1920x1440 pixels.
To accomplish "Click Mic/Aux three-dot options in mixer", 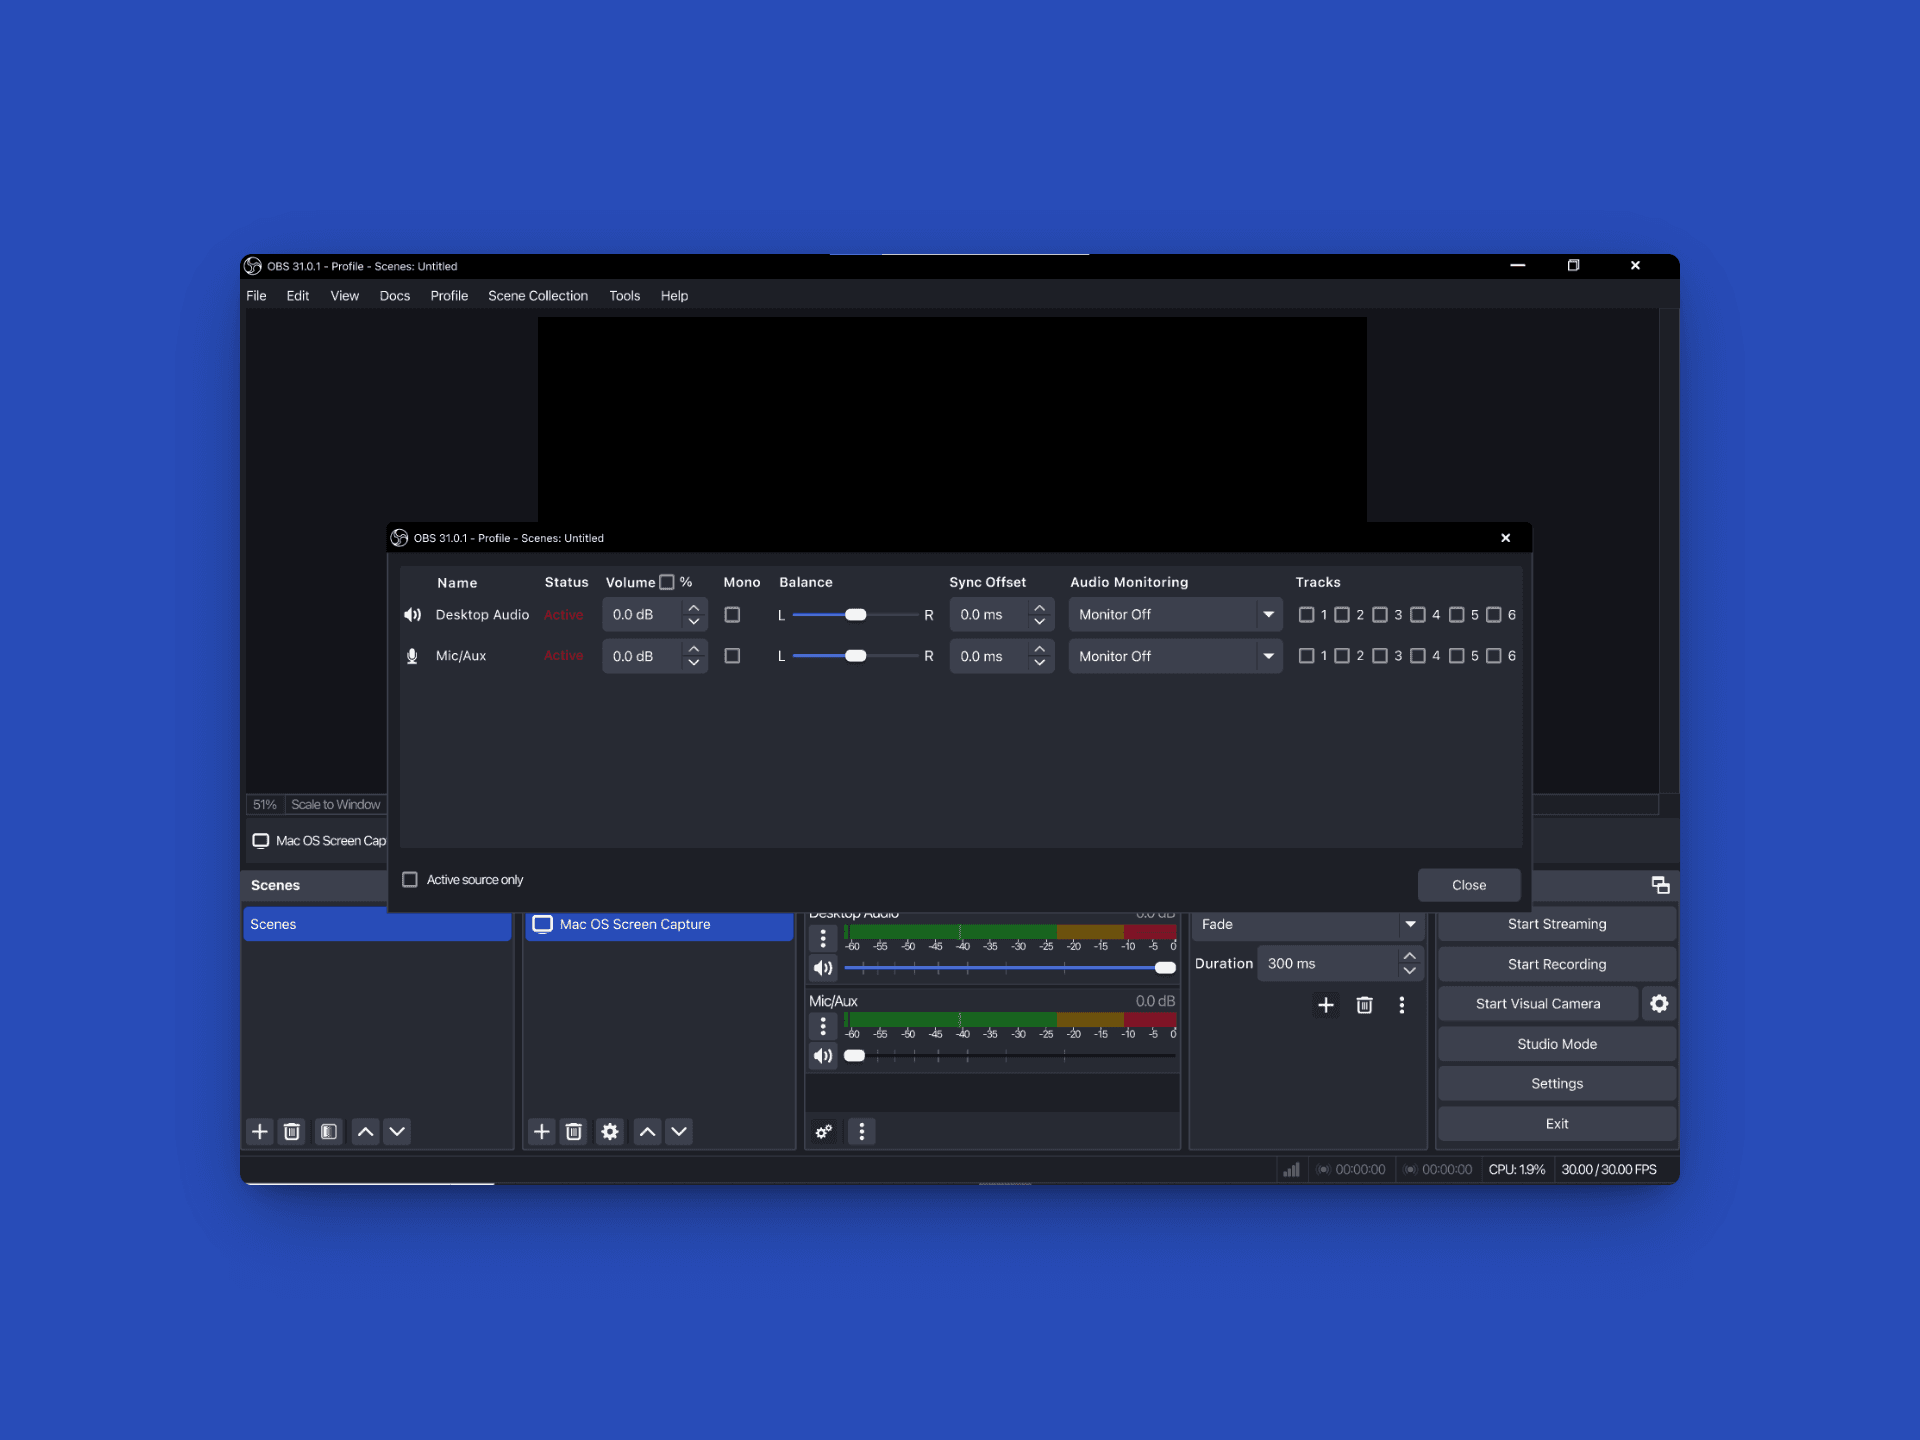I will click(822, 1026).
